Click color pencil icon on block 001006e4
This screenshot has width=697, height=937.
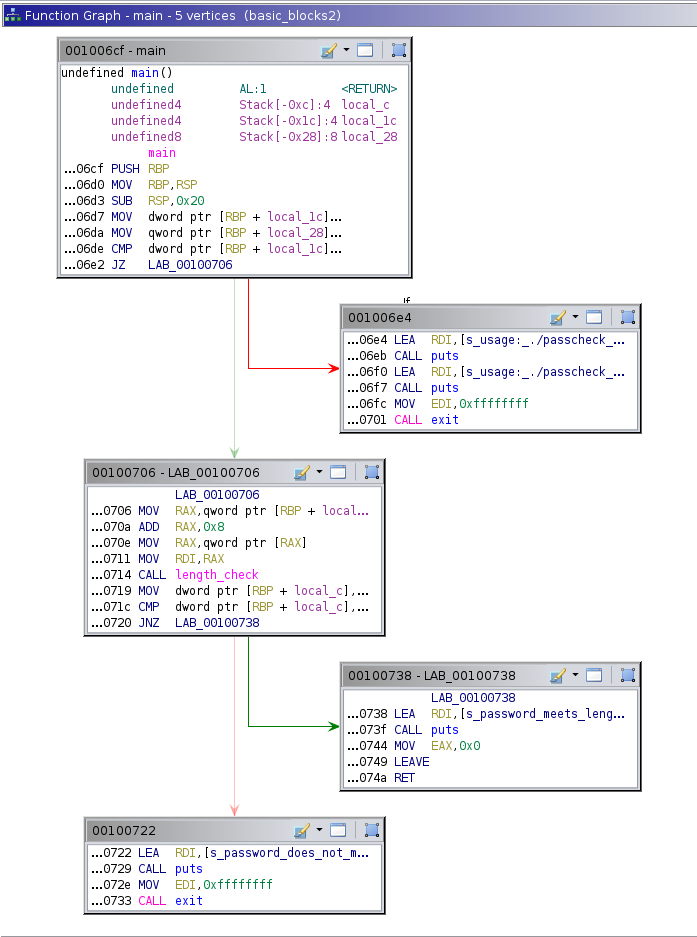pos(557,318)
